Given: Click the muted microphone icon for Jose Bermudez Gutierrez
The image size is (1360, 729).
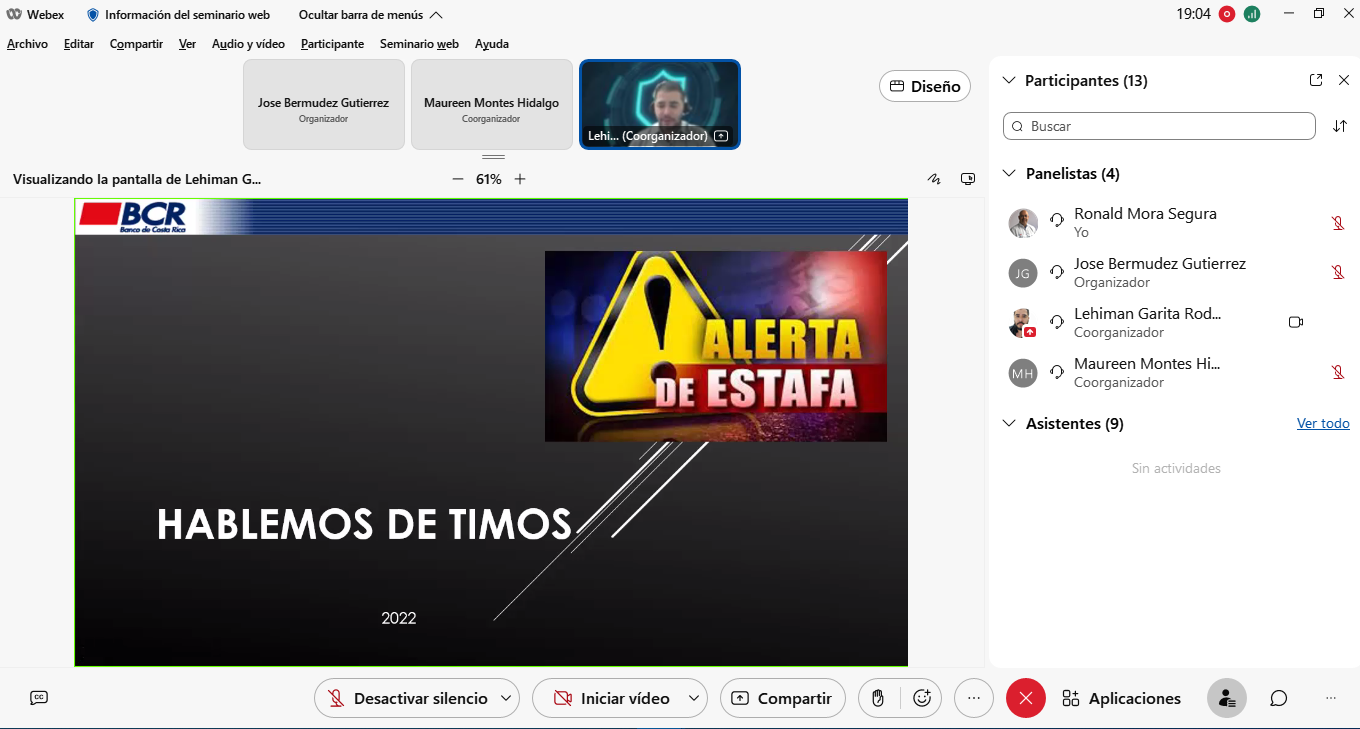Looking at the screenshot, I should coord(1338,273).
